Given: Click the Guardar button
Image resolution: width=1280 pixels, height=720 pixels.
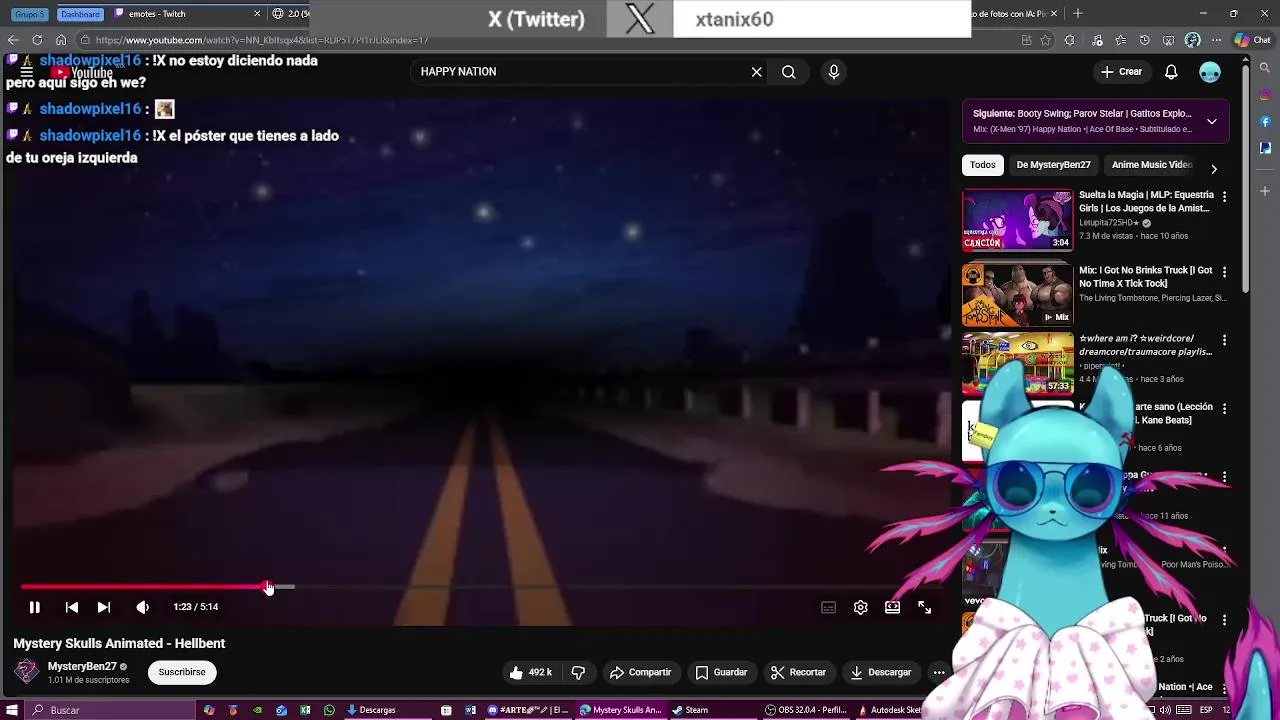Looking at the screenshot, I should tap(721, 673).
